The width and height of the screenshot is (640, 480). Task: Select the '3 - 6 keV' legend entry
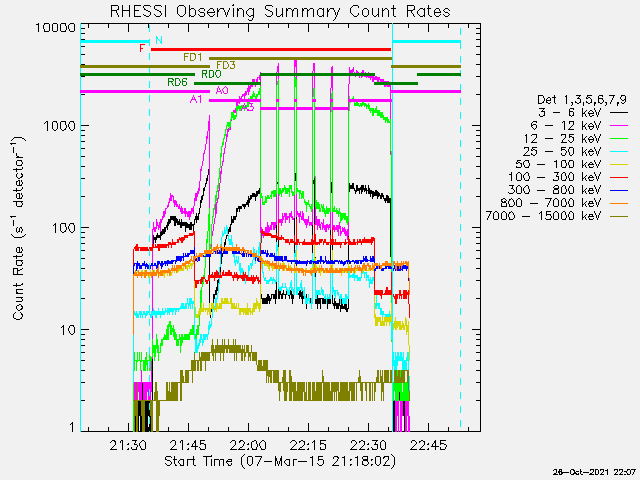(583, 112)
